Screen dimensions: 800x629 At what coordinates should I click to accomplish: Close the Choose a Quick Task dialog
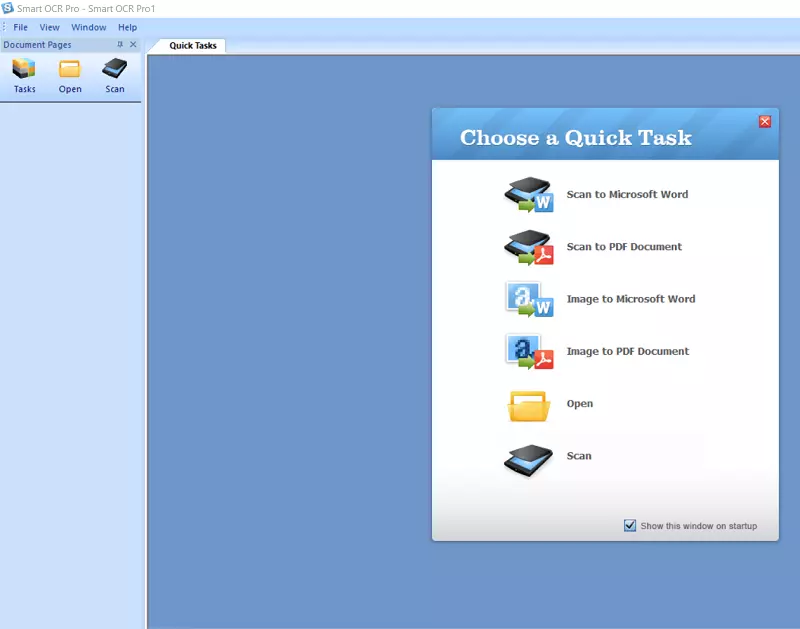(x=765, y=122)
